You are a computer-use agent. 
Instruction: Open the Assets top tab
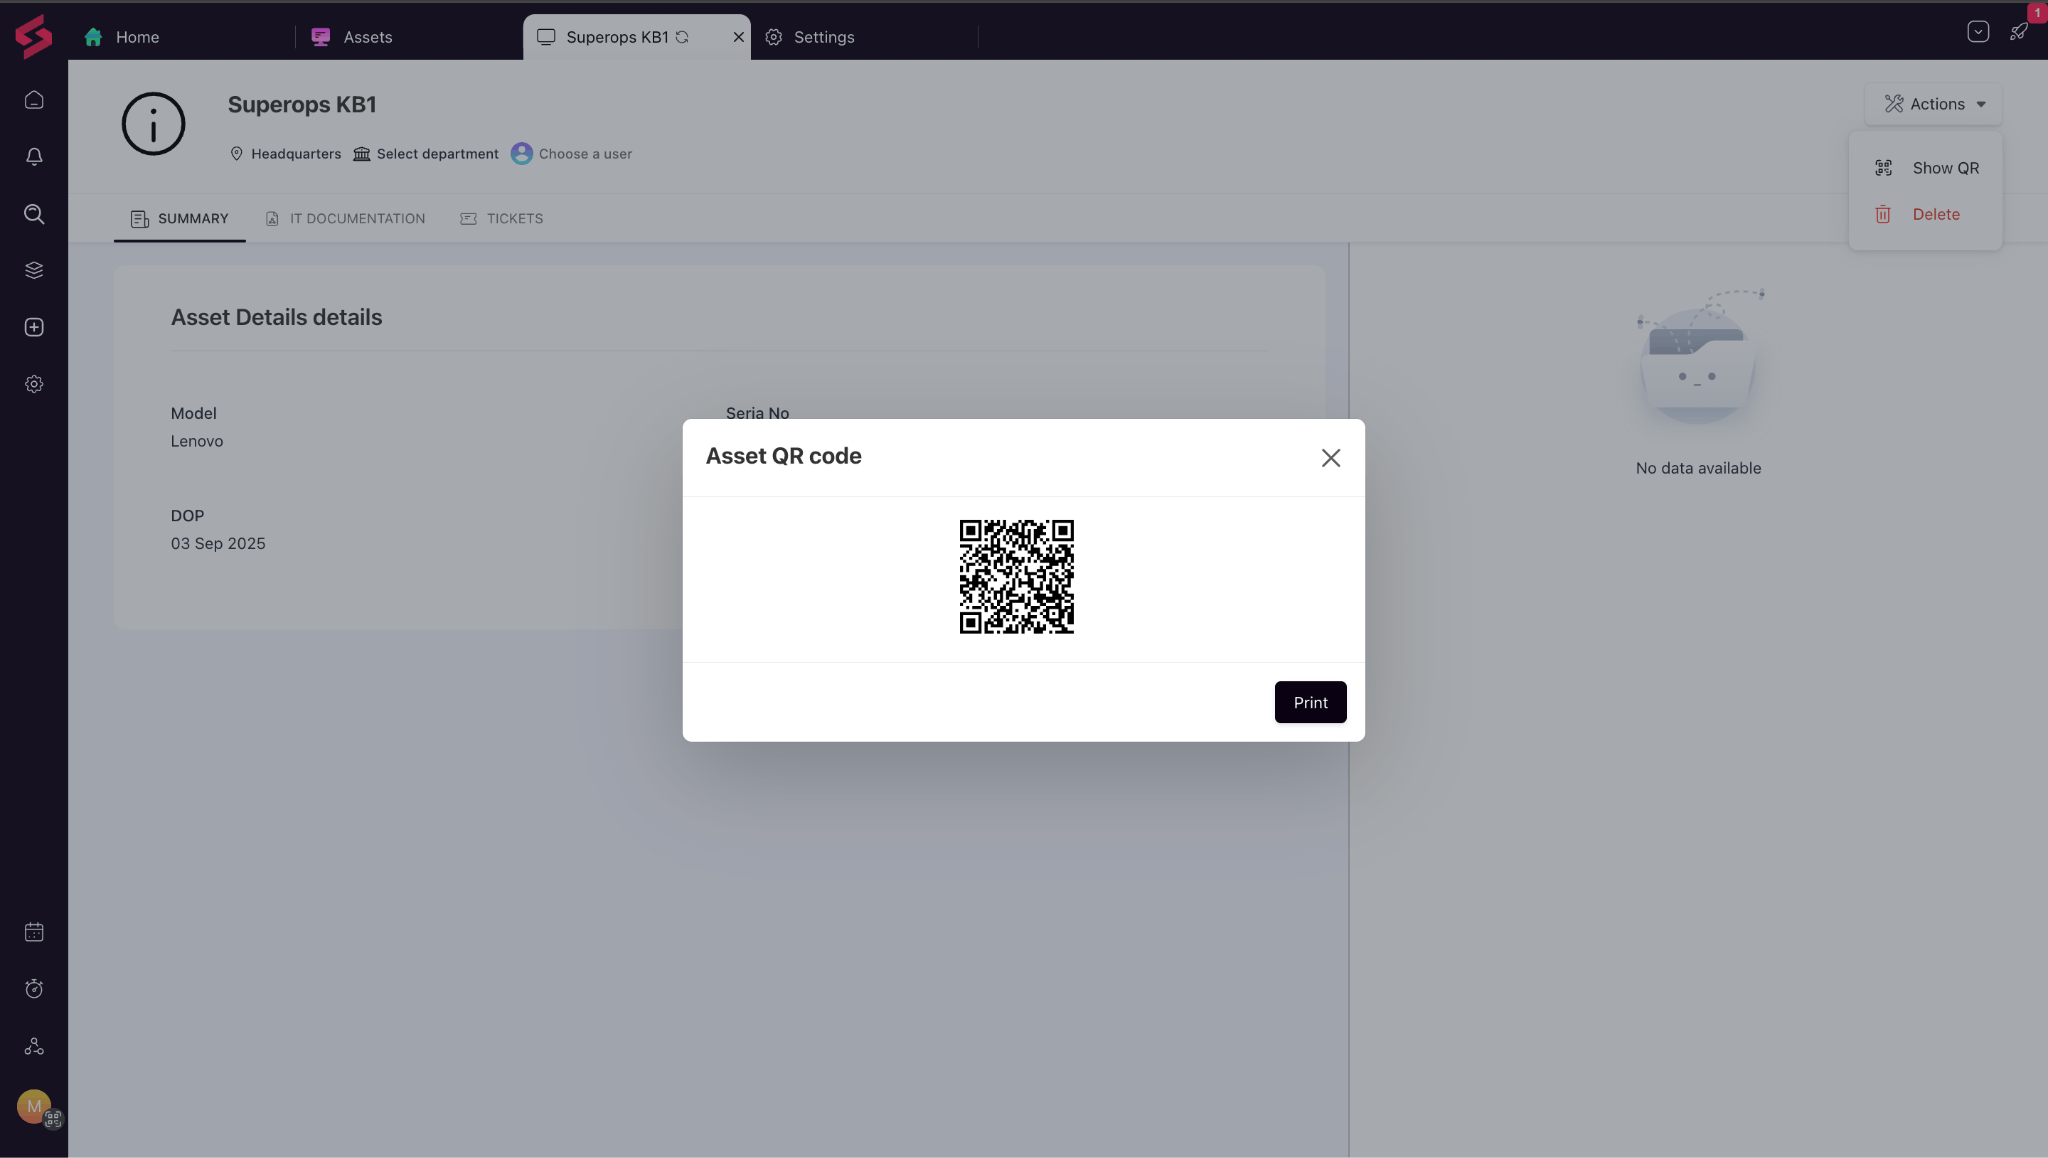tap(367, 37)
